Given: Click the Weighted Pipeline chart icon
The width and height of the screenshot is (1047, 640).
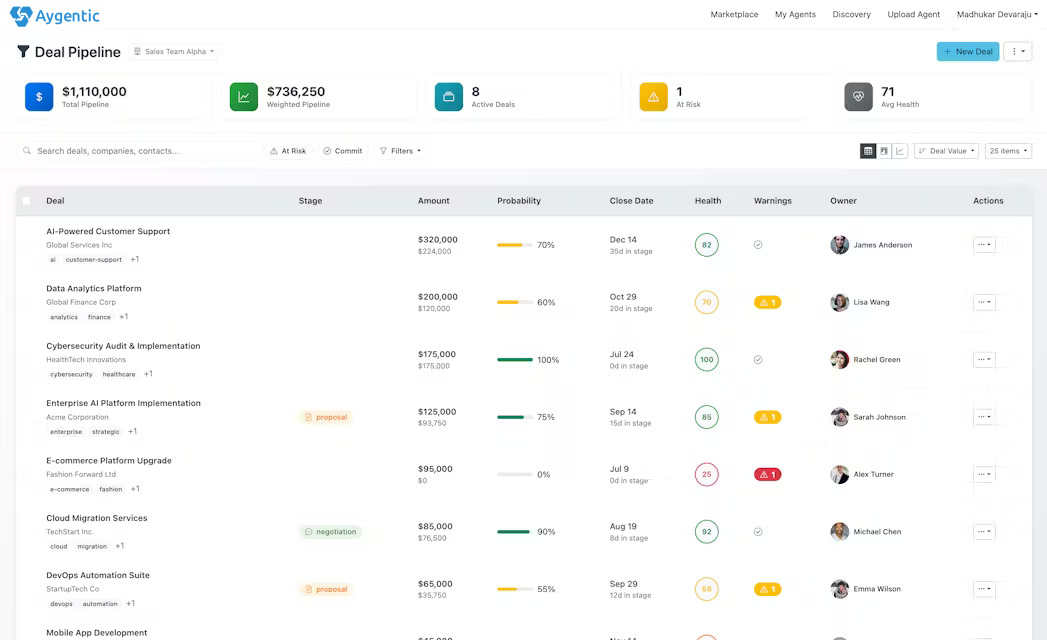Looking at the screenshot, I should coord(244,97).
